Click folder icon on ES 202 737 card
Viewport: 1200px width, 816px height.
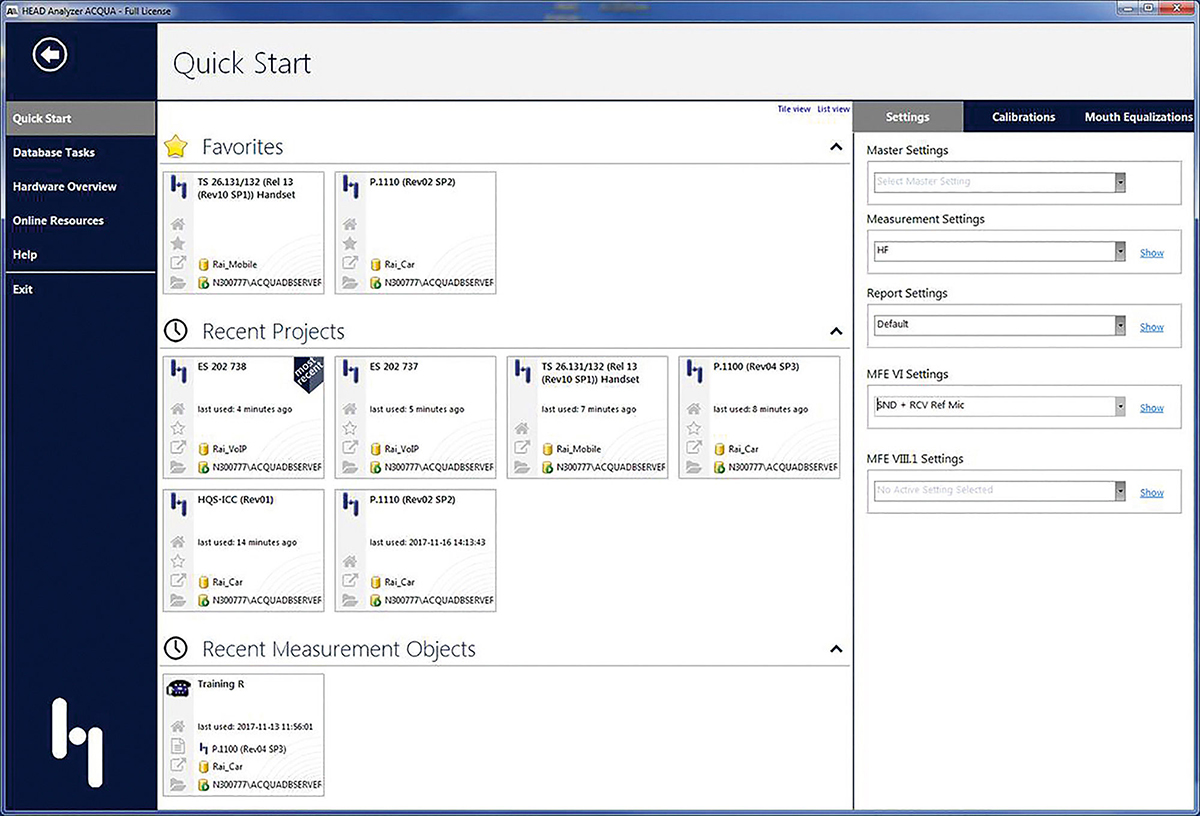(x=350, y=466)
